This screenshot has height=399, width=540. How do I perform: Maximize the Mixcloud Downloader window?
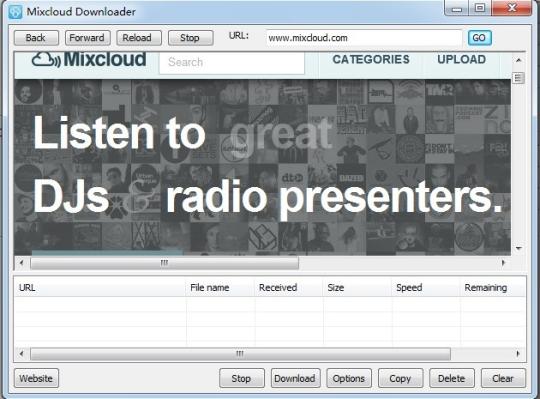coord(480,8)
